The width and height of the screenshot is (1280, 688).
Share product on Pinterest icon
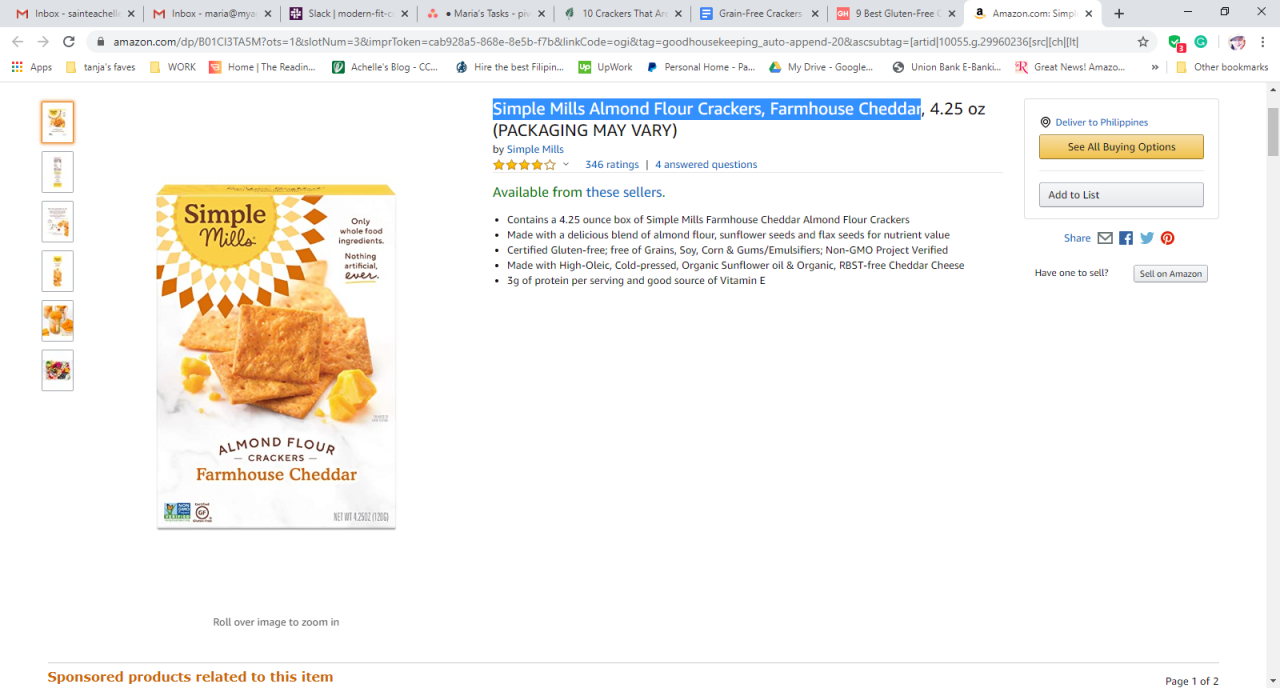[1167, 238]
